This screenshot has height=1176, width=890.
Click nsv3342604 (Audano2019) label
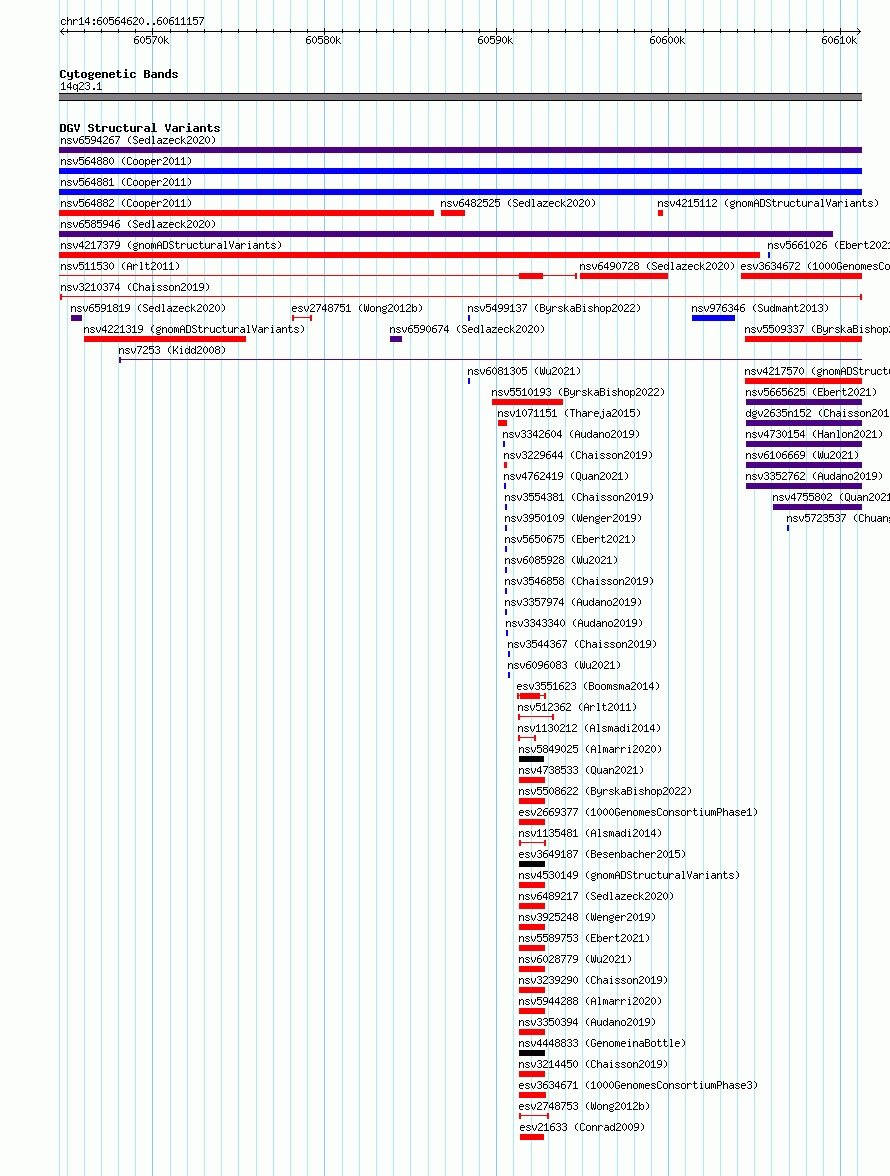point(571,434)
